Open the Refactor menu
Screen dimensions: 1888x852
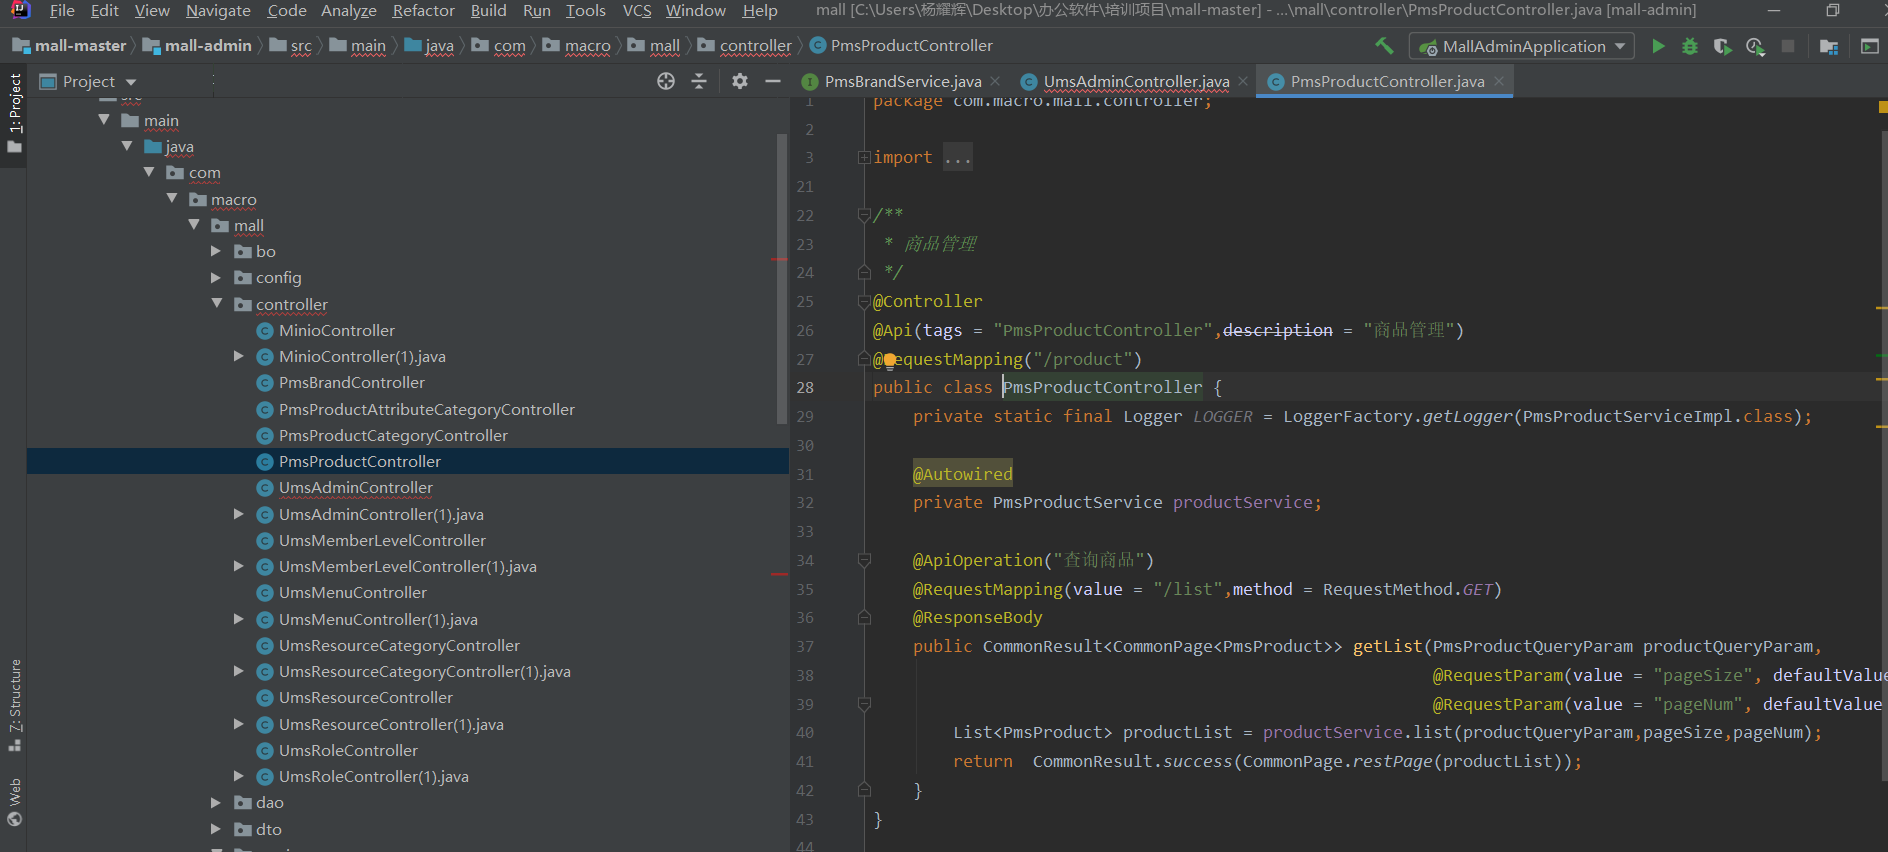423,10
